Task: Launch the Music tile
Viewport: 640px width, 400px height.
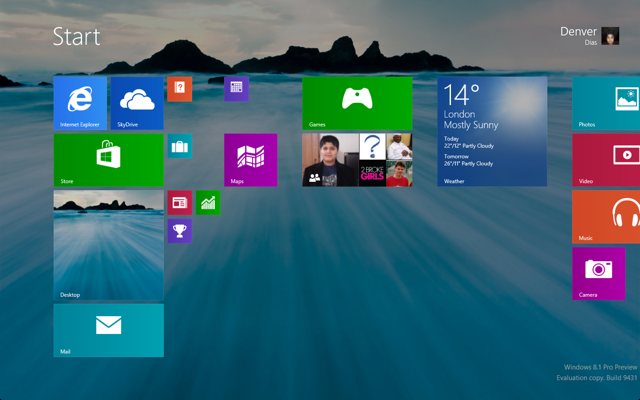Action: point(606,217)
